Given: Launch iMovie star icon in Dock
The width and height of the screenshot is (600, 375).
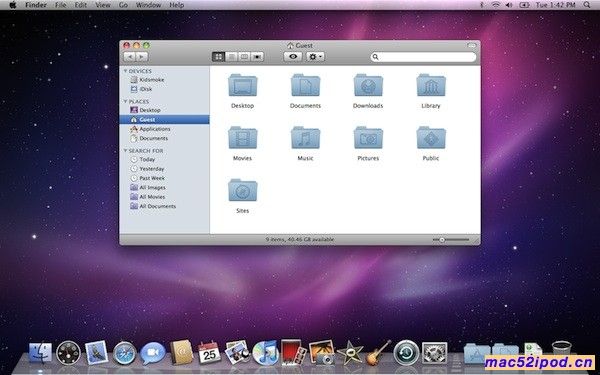Looking at the screenshot, I should 350,352.
